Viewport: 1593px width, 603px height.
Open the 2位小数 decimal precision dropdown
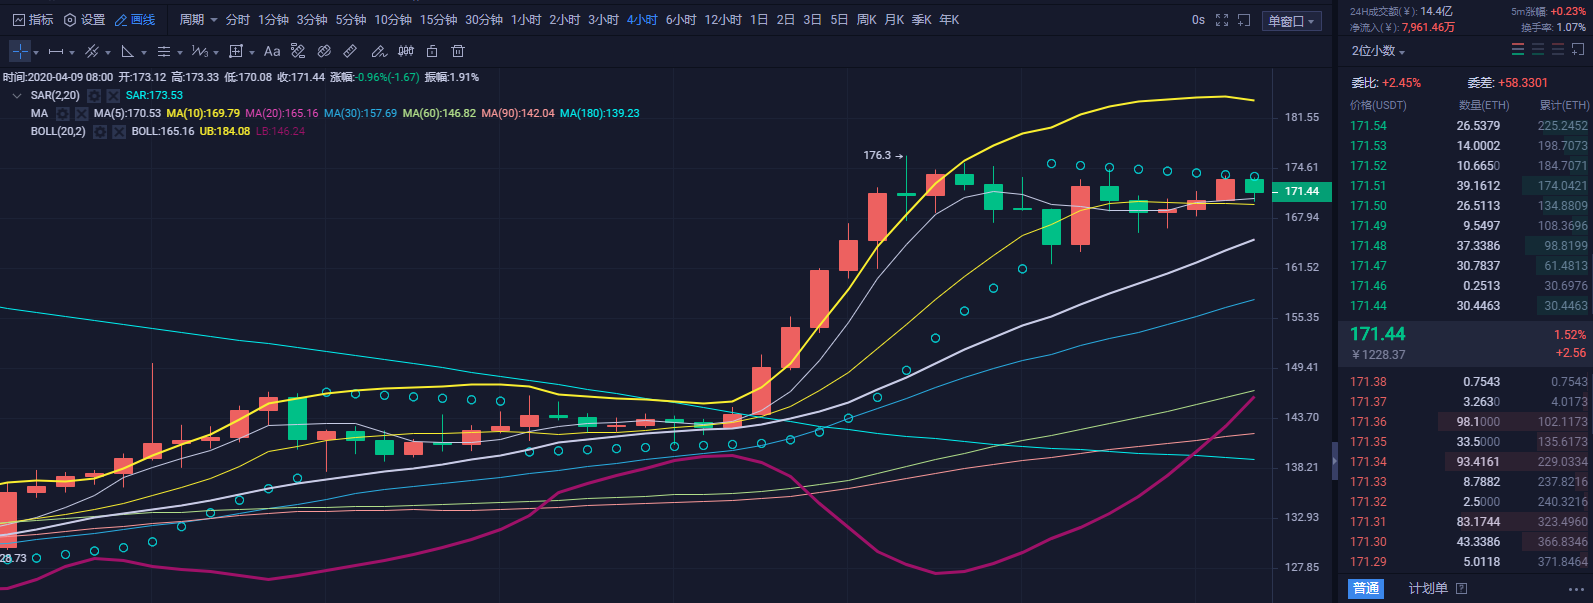click(x=1378, y=51)
